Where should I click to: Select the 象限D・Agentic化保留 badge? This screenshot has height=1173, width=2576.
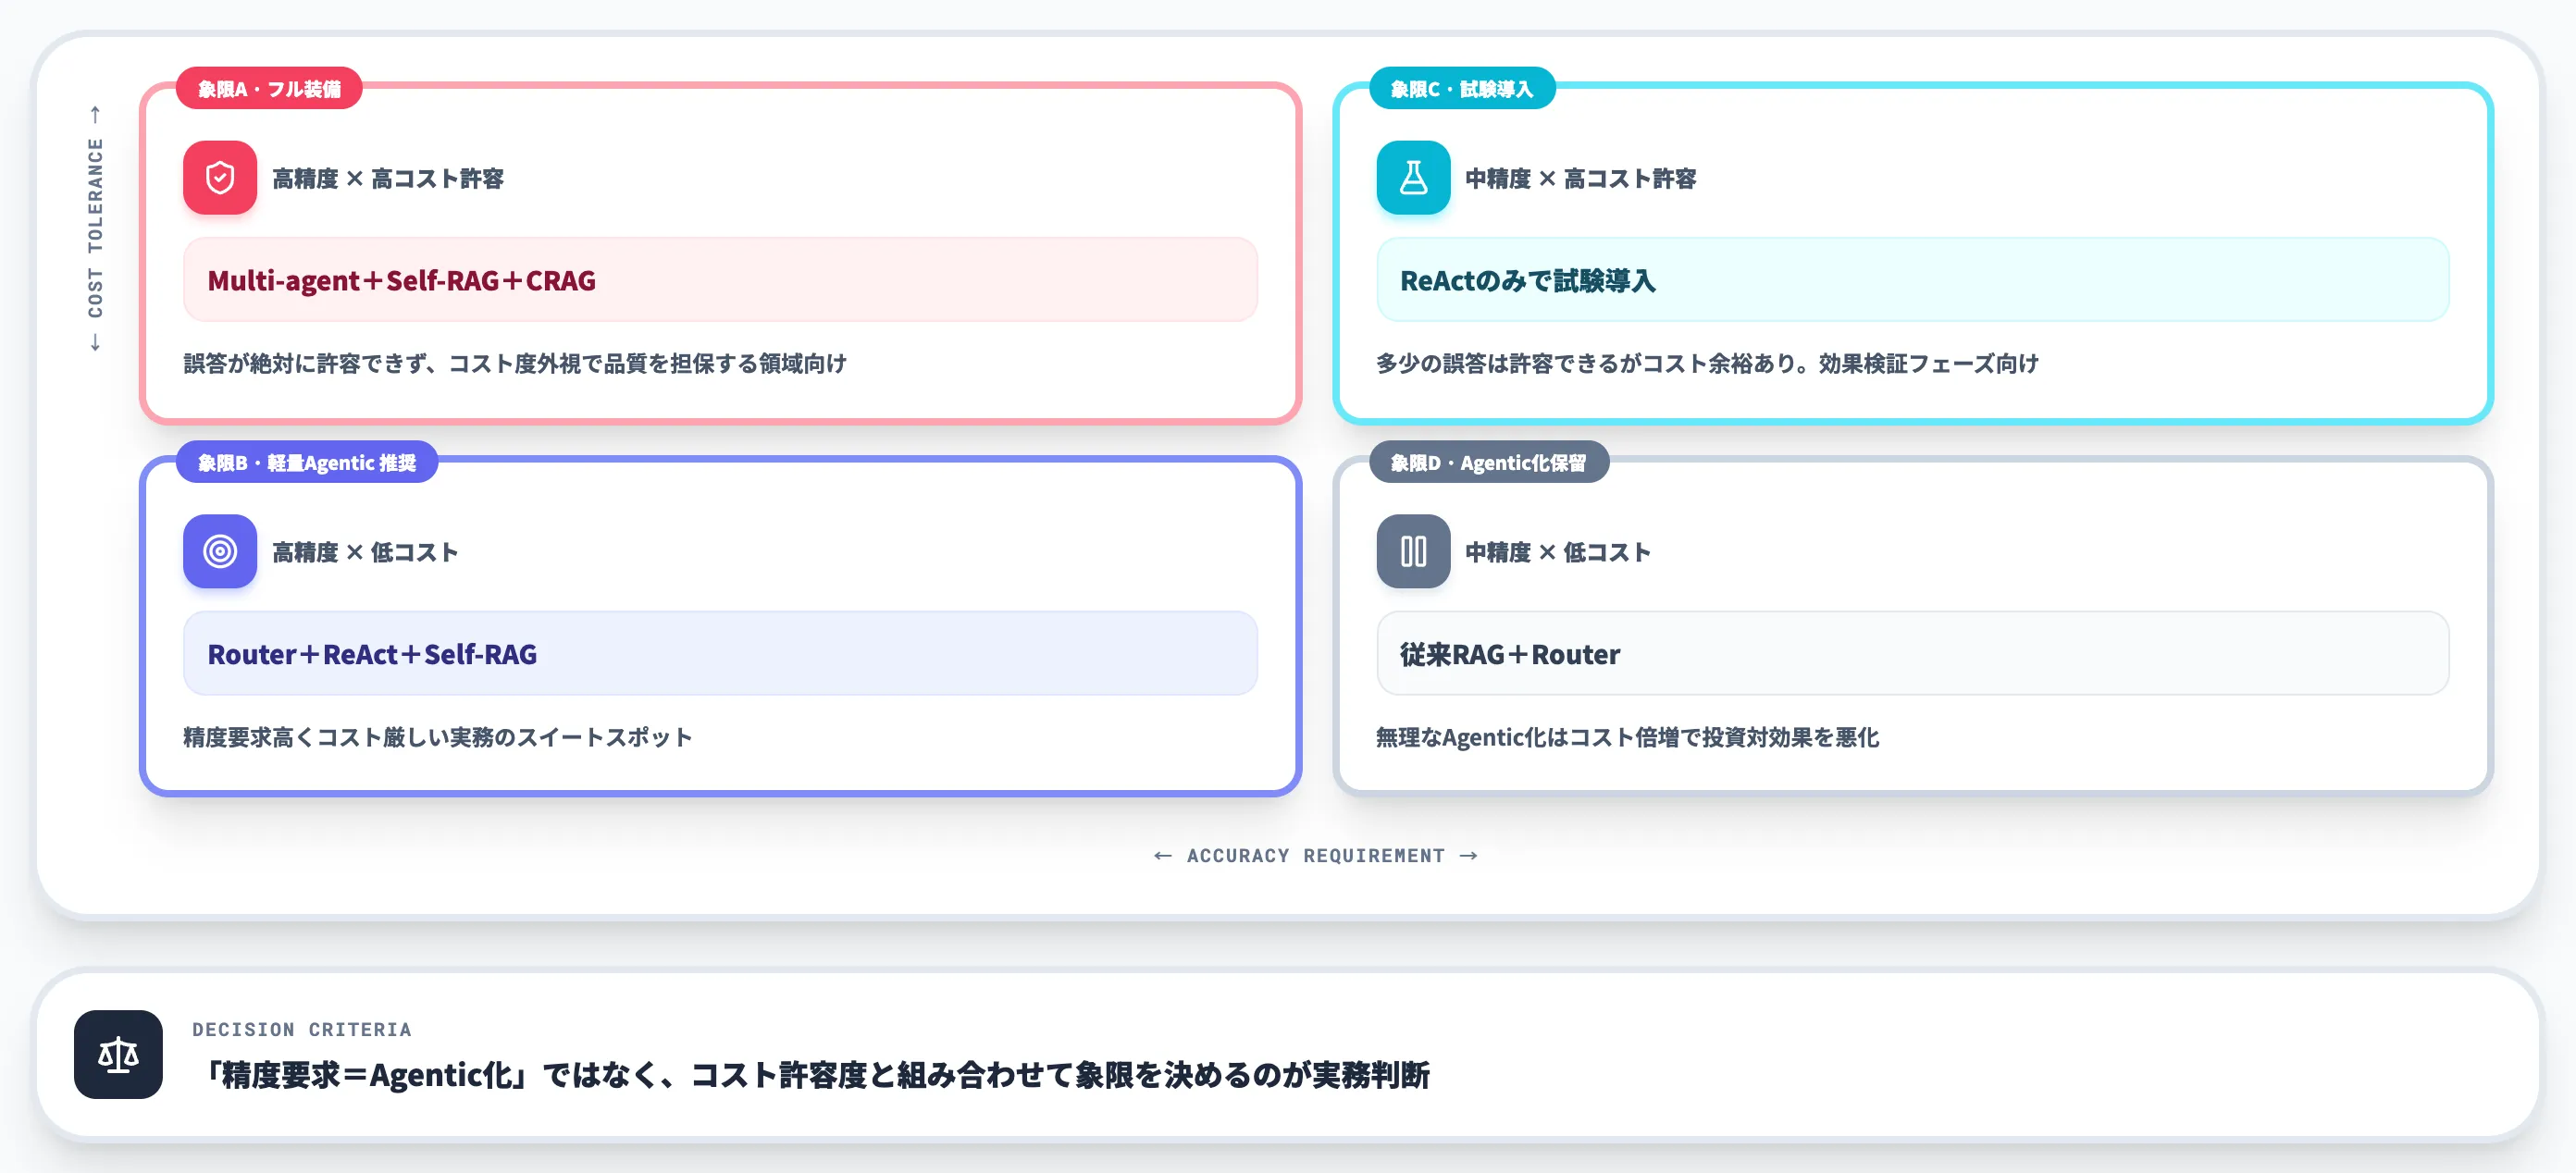[x=1489, y=463]
